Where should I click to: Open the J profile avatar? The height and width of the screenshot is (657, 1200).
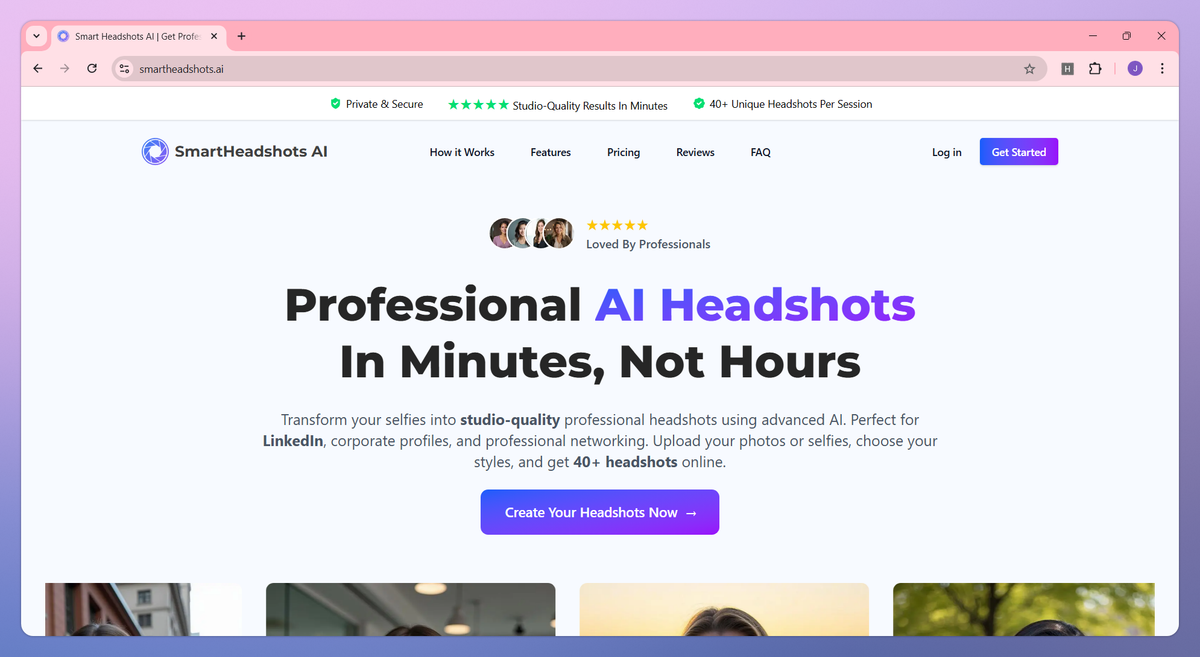click(x=1134, y=68)
